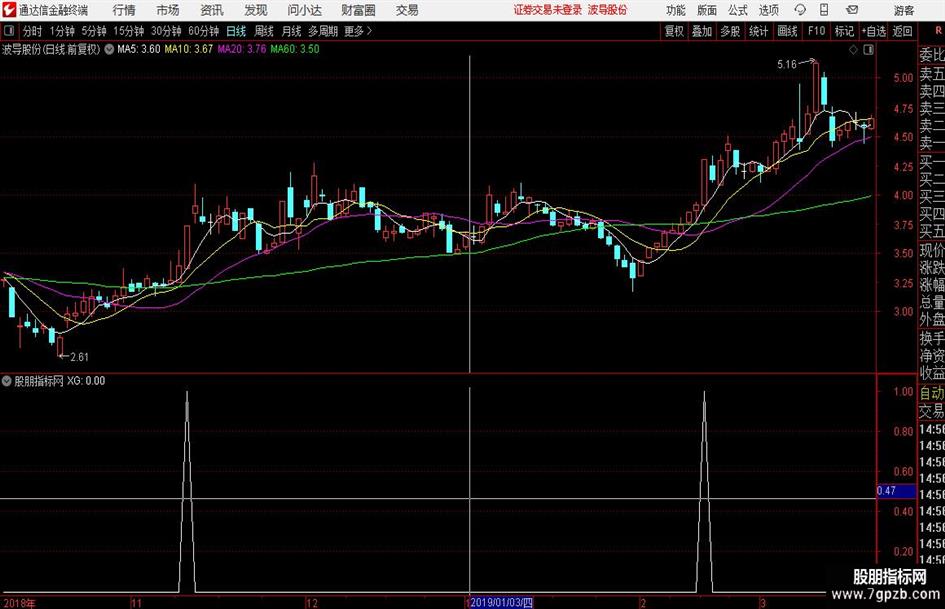Click the 叠加 overlay button
This screenshot has height=609, width=945.
tap(702, 31)
